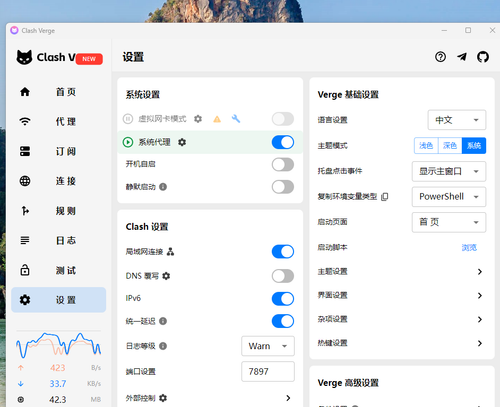The image size is (500, 407).
Task: Toggle the 局域网连接 LAN switch
Action: (283, 252)
